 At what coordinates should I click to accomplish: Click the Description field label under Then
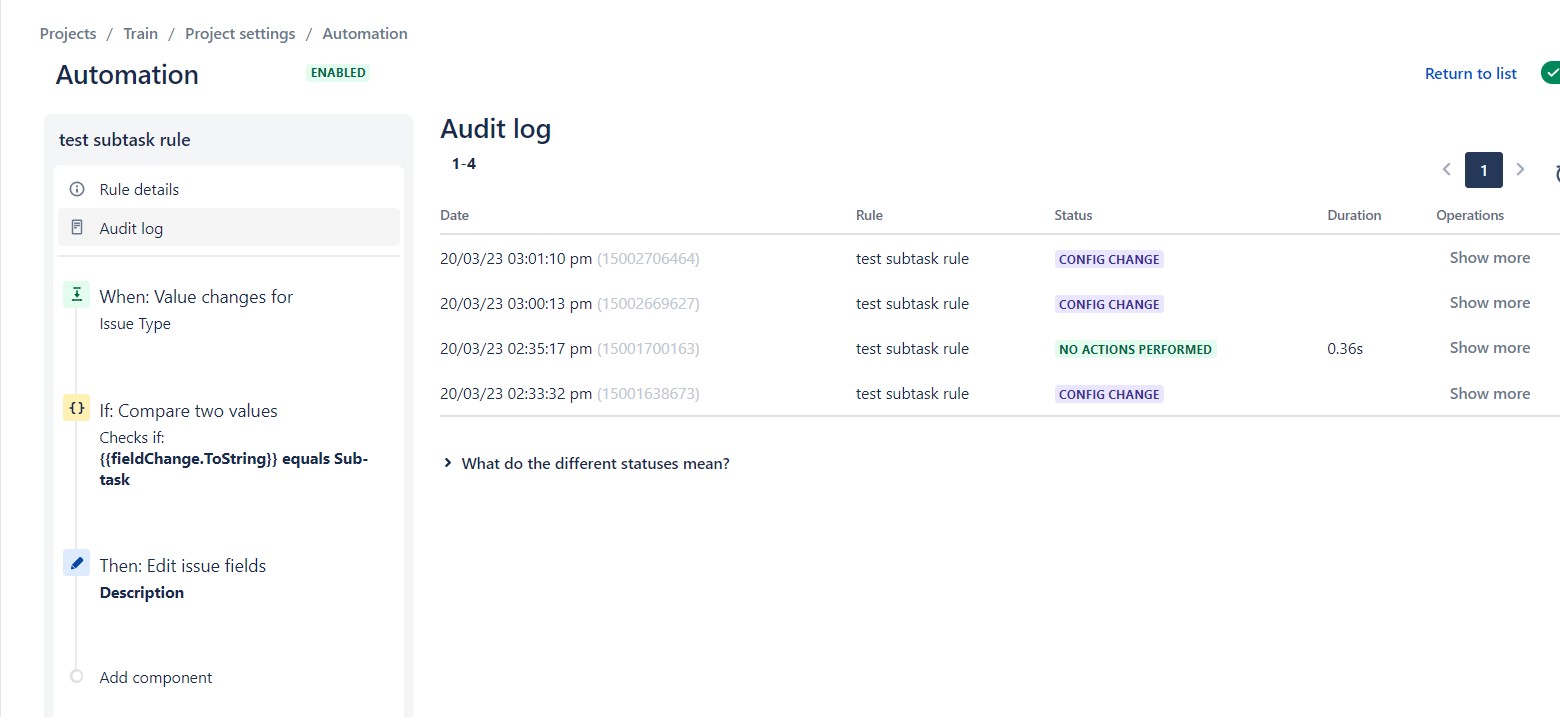pyautogui.click(x=142, y=593)
